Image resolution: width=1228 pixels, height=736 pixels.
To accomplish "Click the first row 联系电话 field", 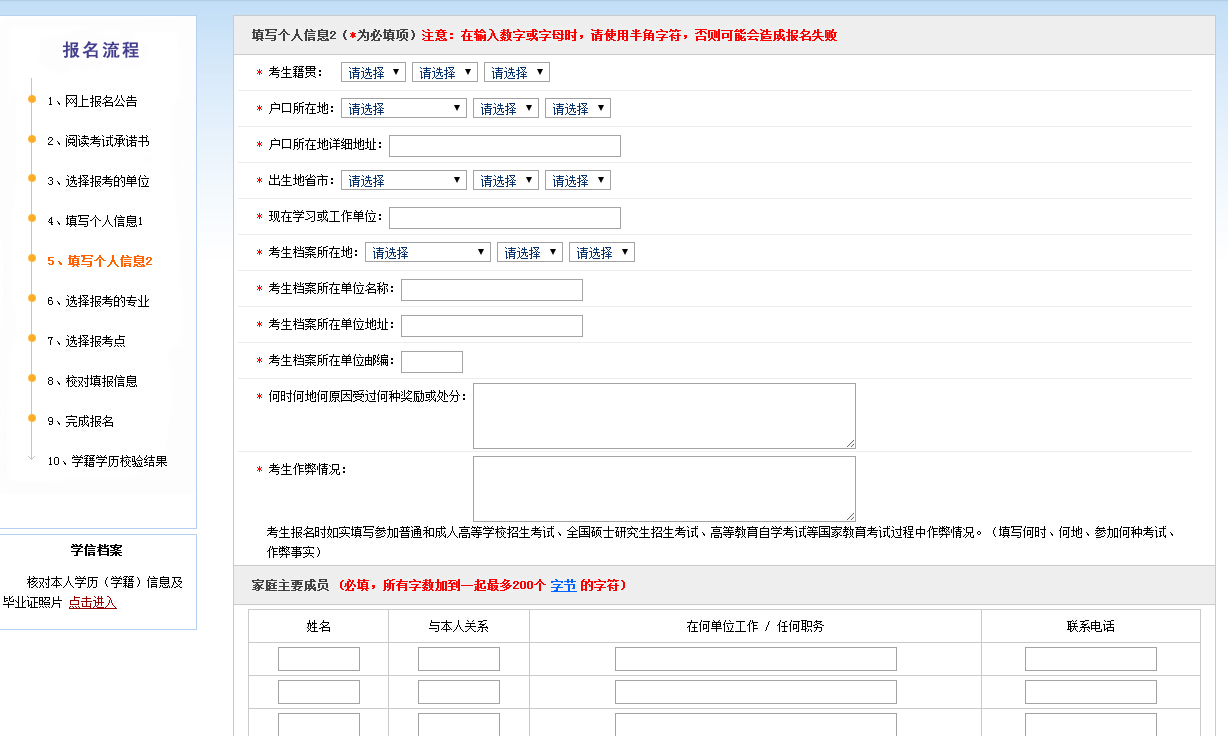I will pos(1090,659).
